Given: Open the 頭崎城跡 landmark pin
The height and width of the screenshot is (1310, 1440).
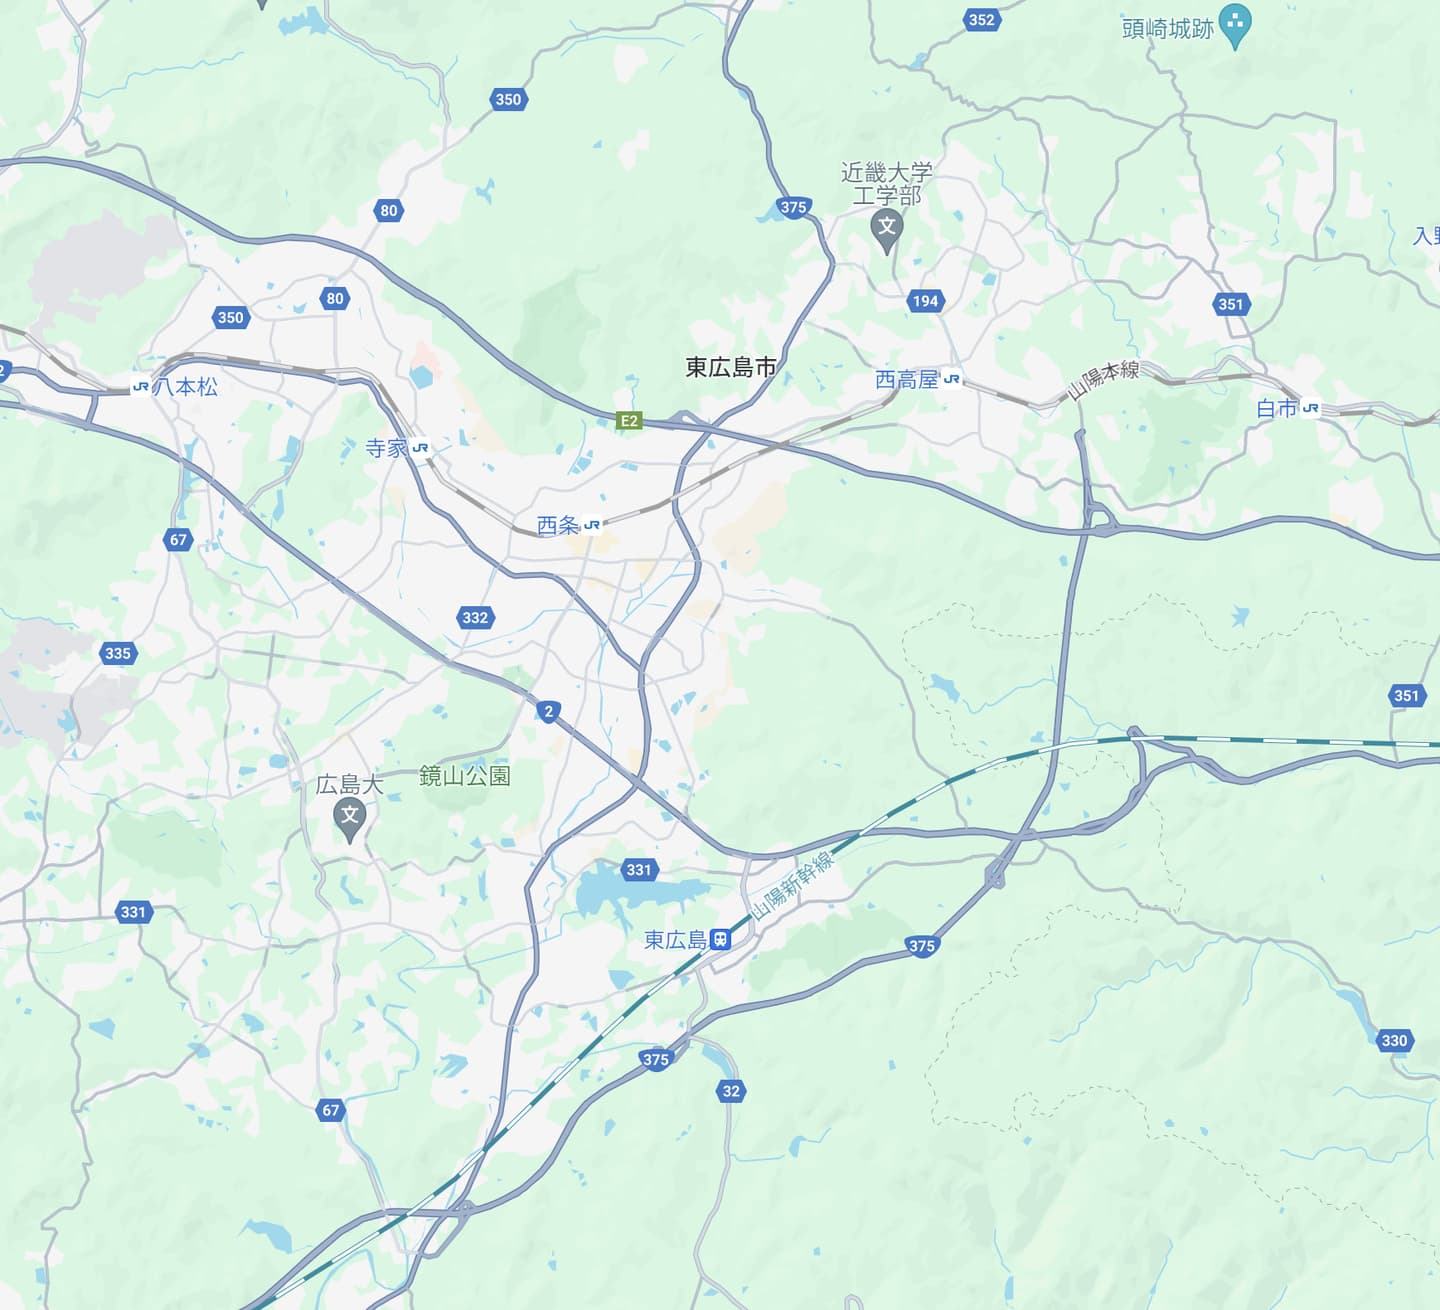Looking at the screenshot, I should point(1236,27).
